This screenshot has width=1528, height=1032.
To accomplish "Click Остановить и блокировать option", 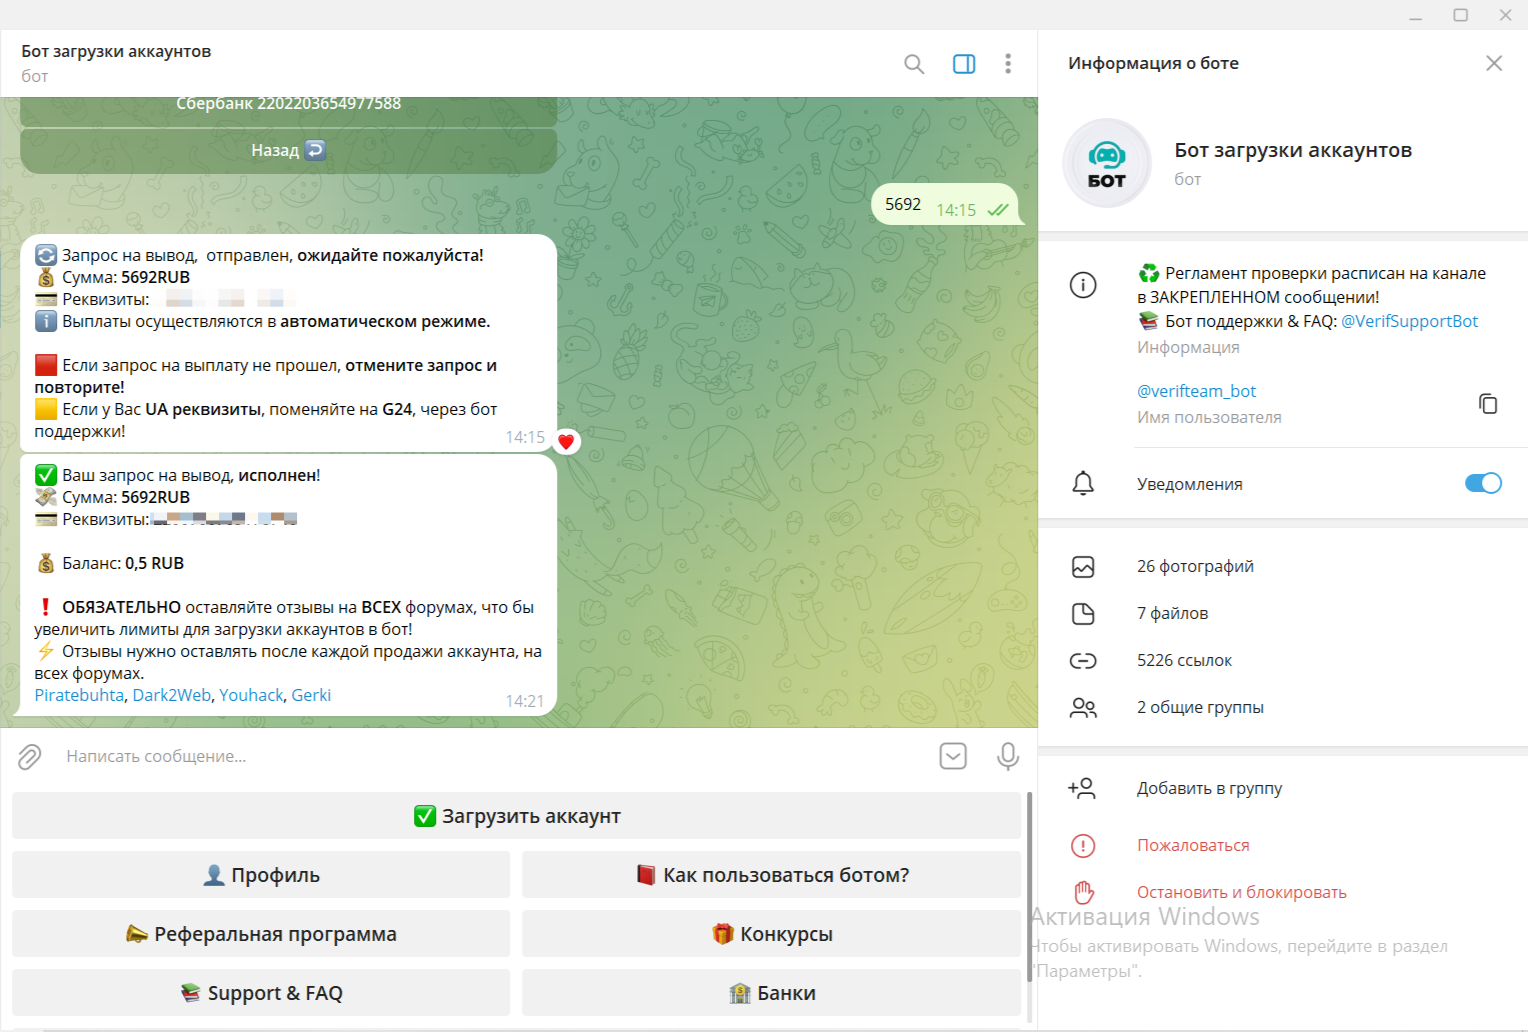I will pyautogui.click(x=1241, y=892).
